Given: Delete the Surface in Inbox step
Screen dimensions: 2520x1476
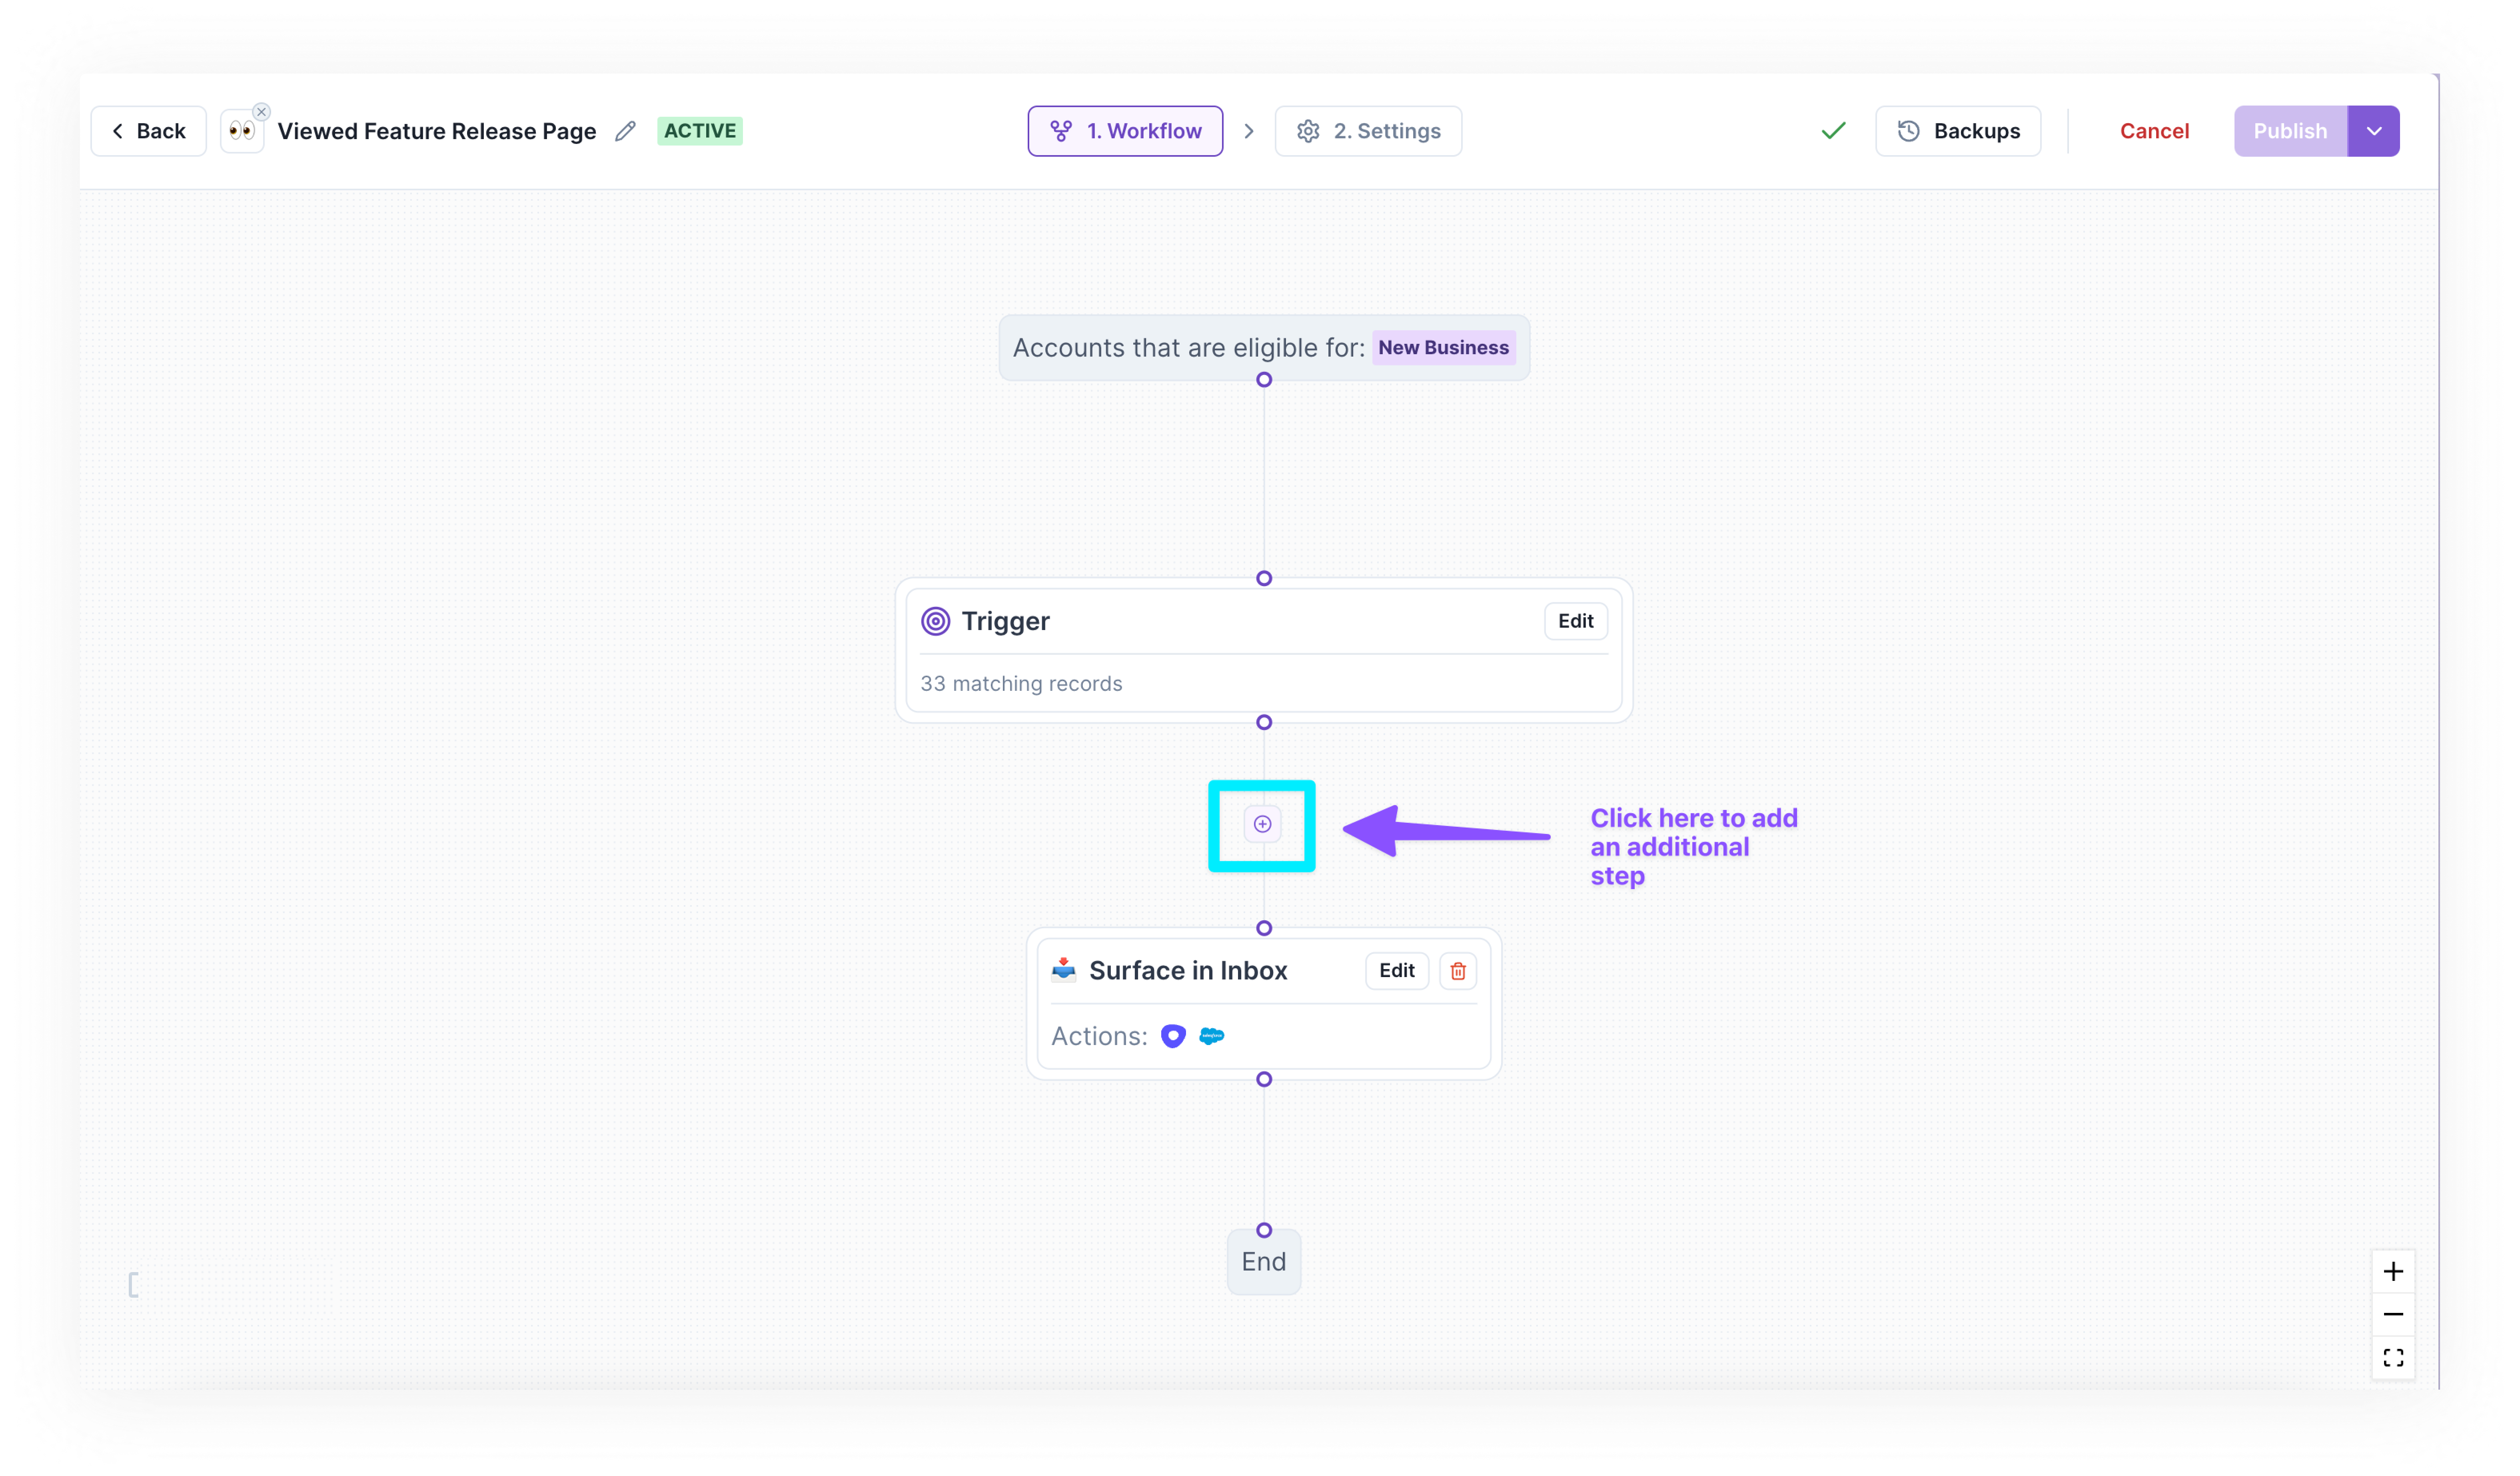Looking at the screenshot, I should (1457, 971).
